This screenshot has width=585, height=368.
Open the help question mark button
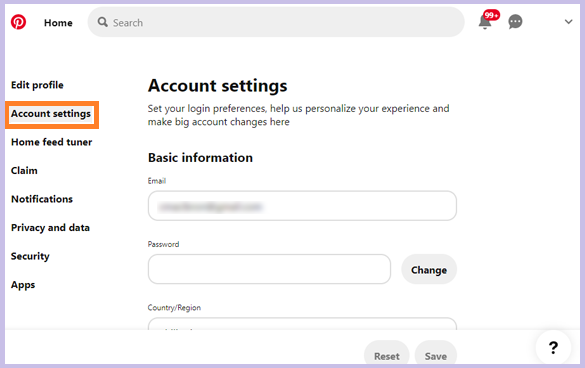(x=553, y=347)
